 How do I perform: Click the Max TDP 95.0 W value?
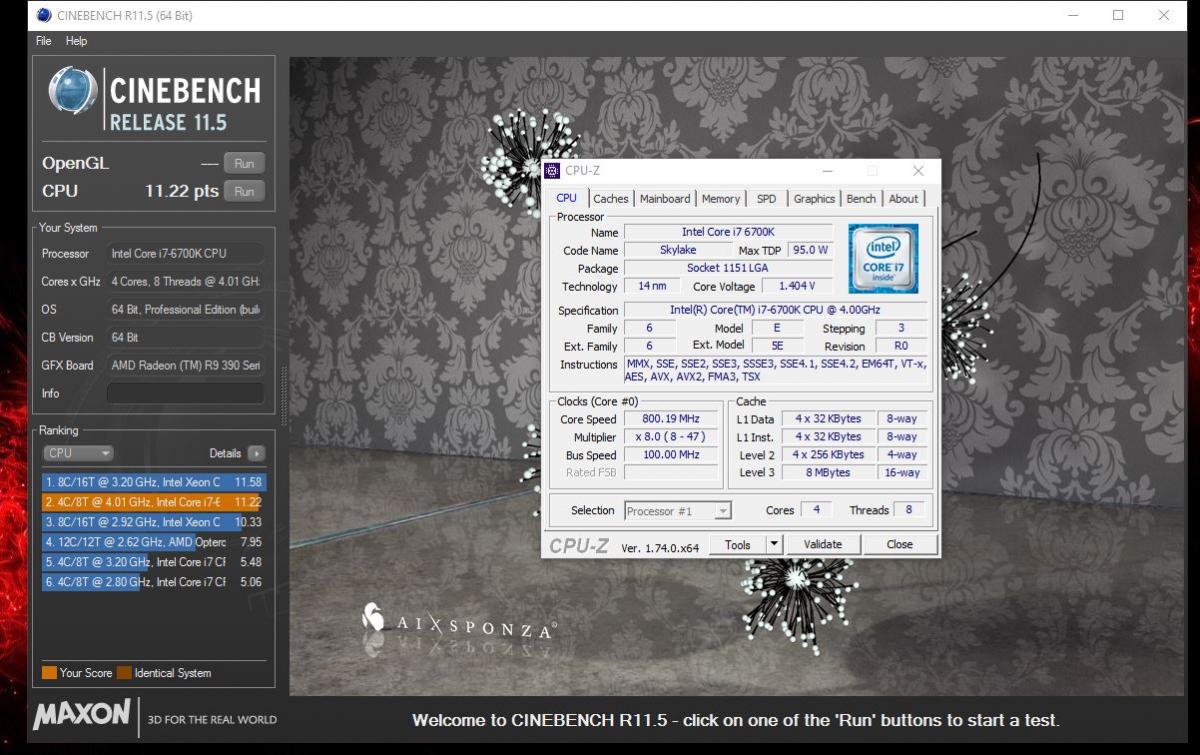tap(810, 250)
